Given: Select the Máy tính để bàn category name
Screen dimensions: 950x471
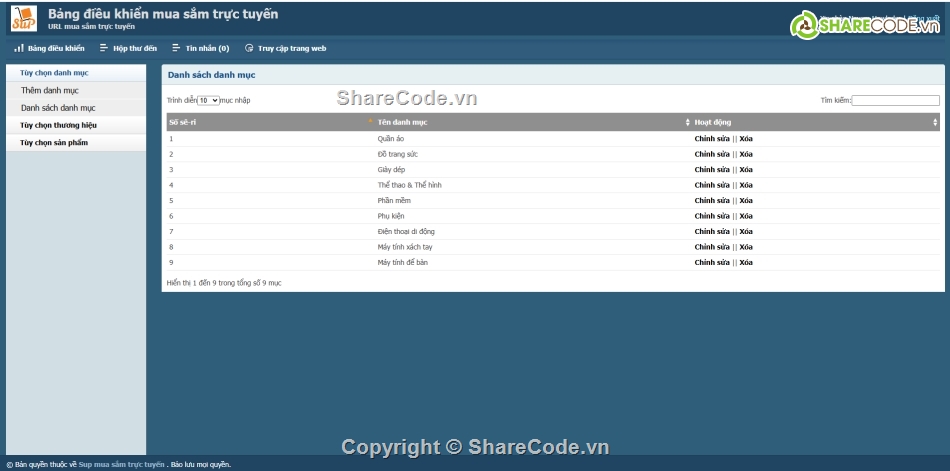Looking at the screenshot, I should tap(403, 262).
